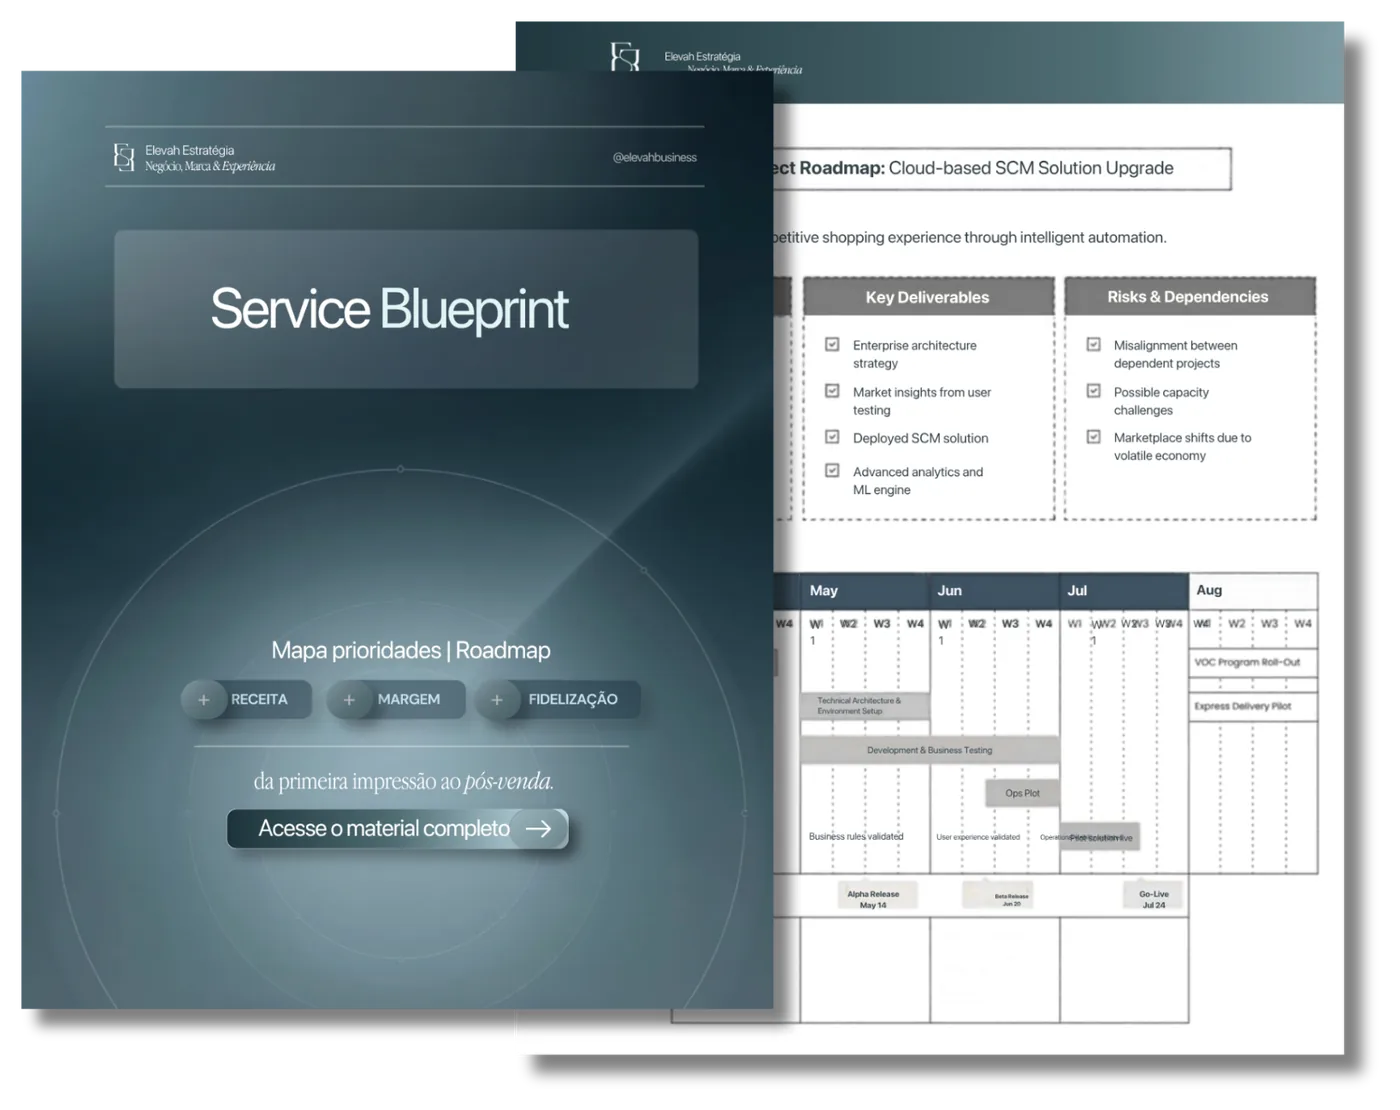Toggle the Market insights from user testing checkbox
Screen dimensions: 1400x1110
click(x=832, y=391)
